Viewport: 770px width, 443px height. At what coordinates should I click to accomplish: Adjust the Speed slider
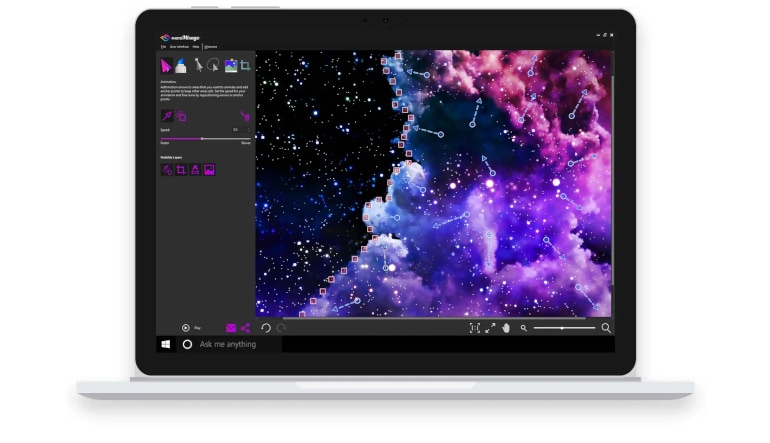[x=202, y=138]
